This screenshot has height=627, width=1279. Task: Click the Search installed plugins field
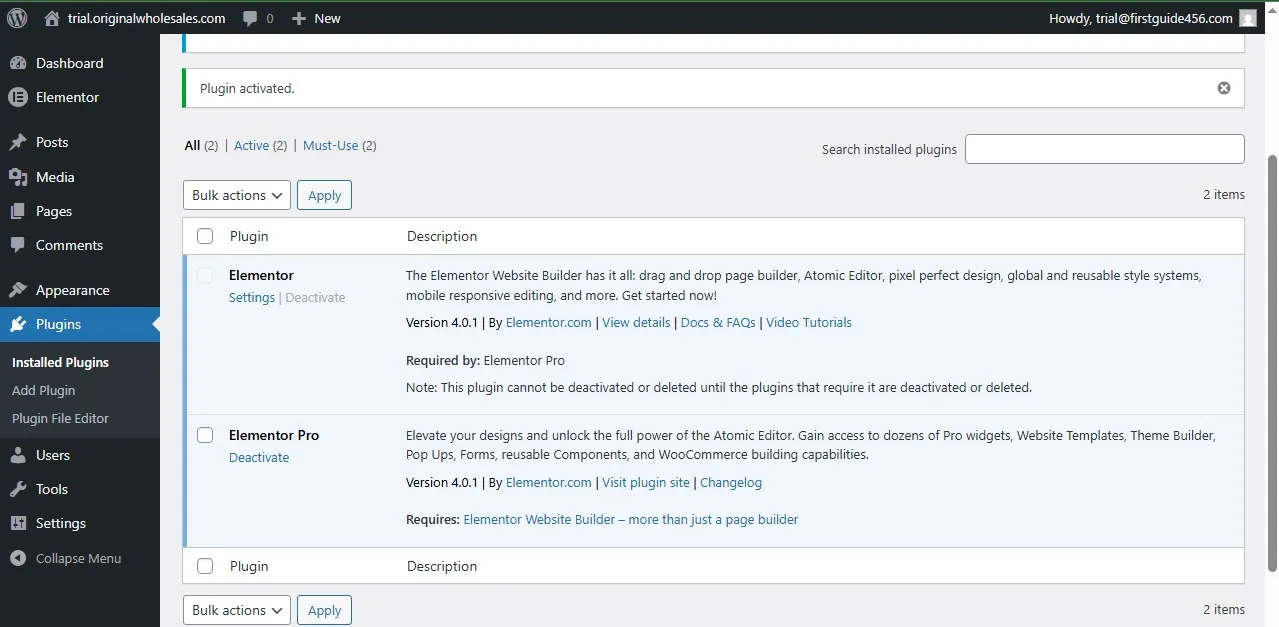(1104, 148)
